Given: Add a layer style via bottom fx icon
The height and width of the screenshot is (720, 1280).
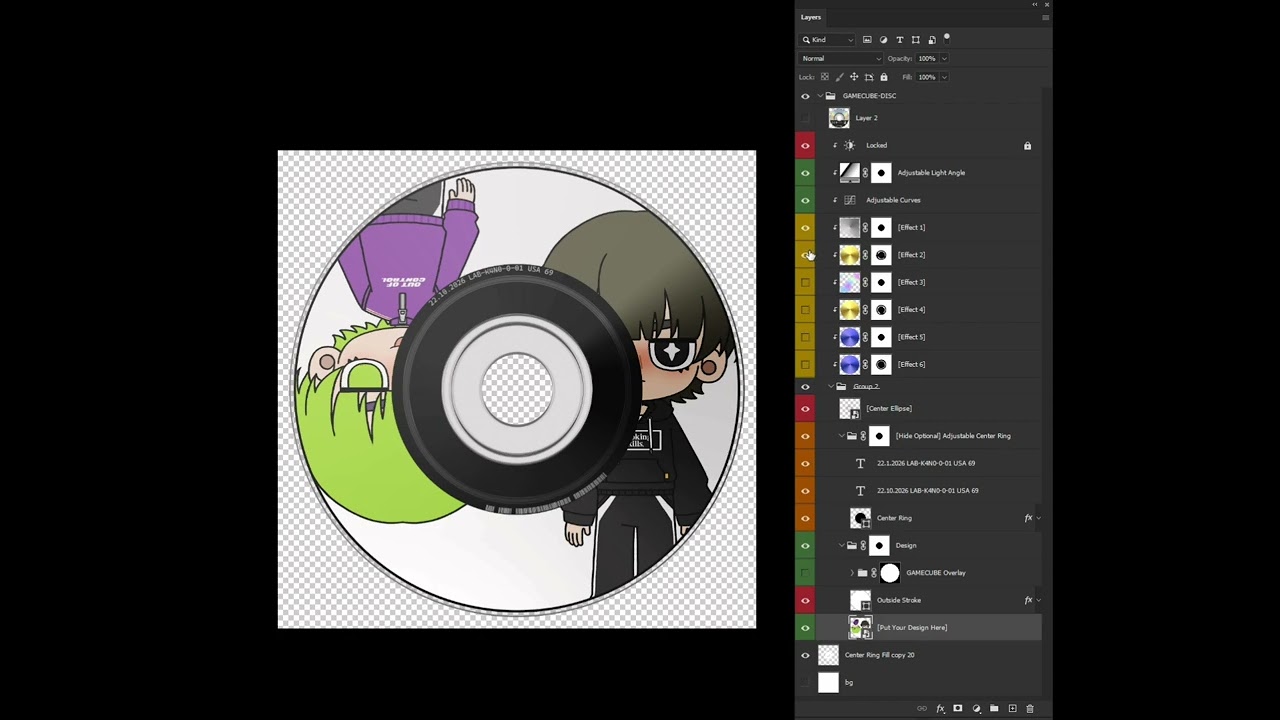Looking at the screenshot, I should [x=940, y=708].
